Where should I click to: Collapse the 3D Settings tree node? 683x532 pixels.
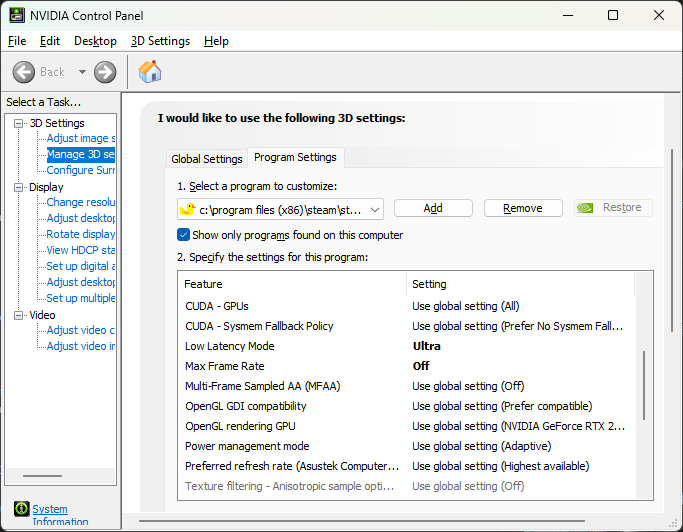(x=19, y=123)
